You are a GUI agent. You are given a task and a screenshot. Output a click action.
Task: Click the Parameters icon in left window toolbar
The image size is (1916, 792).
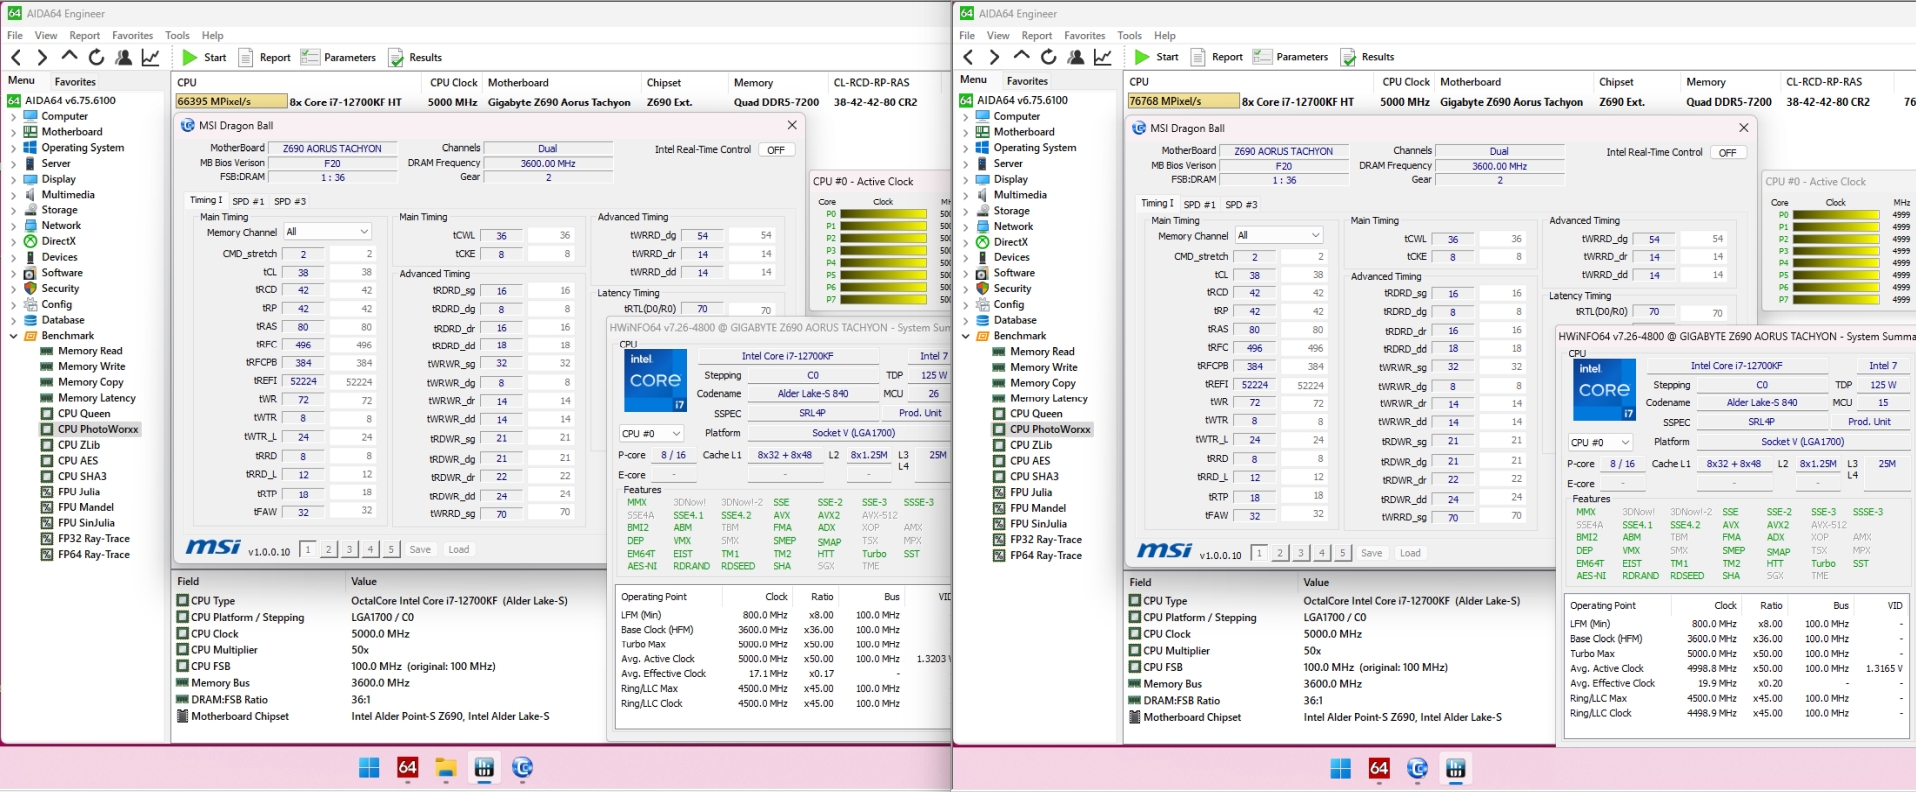[x=311, y=58]
